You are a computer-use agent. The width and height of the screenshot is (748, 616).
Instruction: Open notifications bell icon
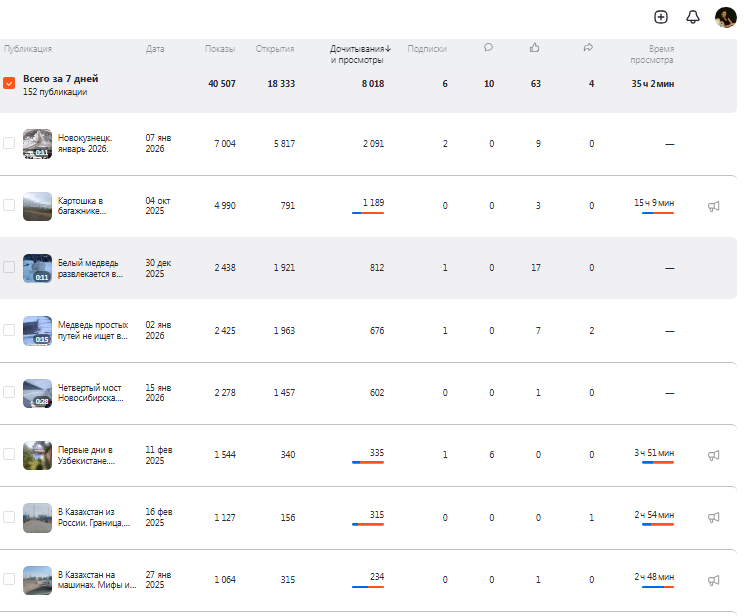point(692,17)
